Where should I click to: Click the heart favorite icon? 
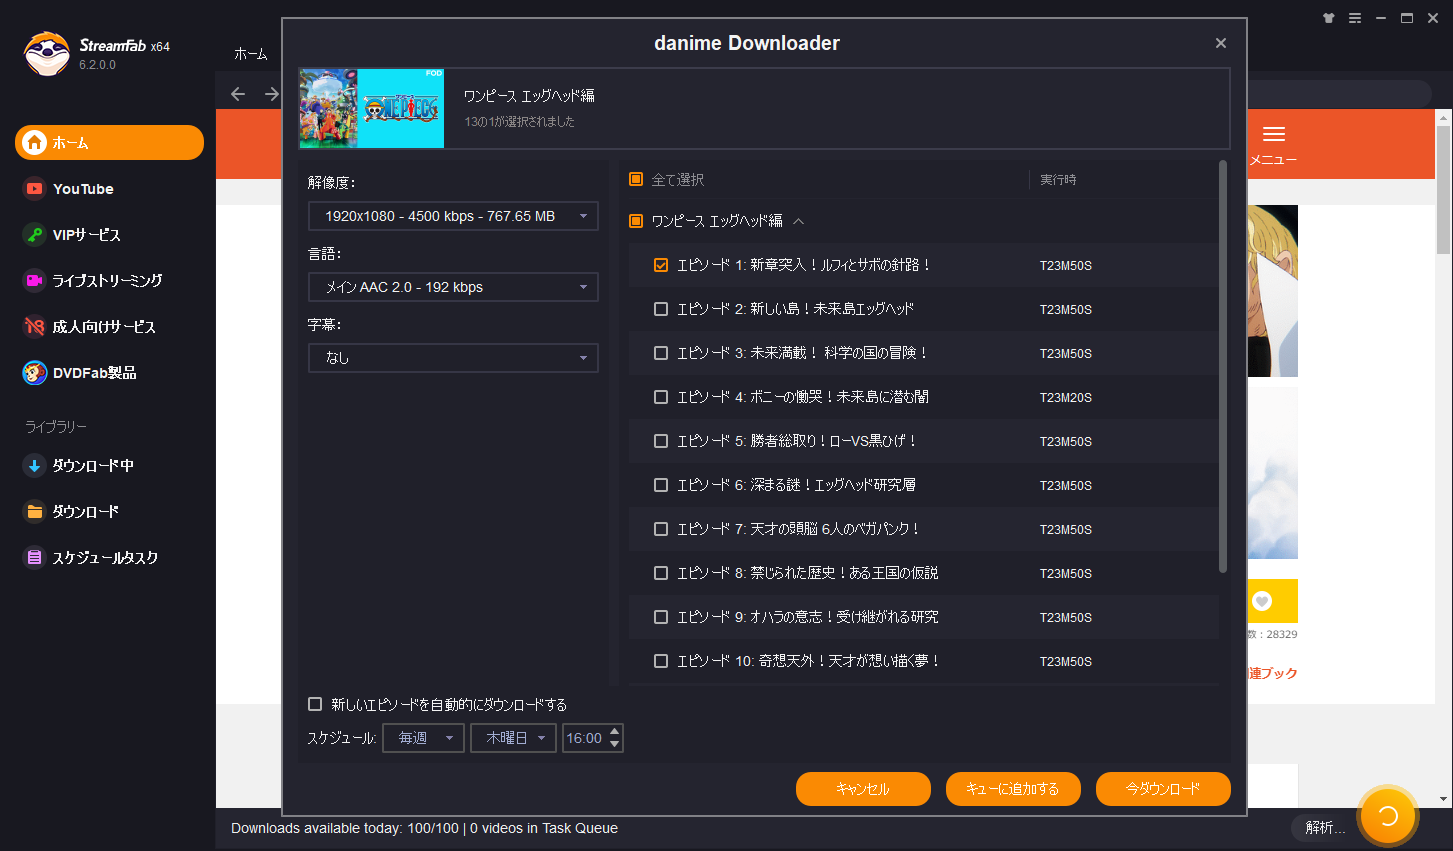1262,601
